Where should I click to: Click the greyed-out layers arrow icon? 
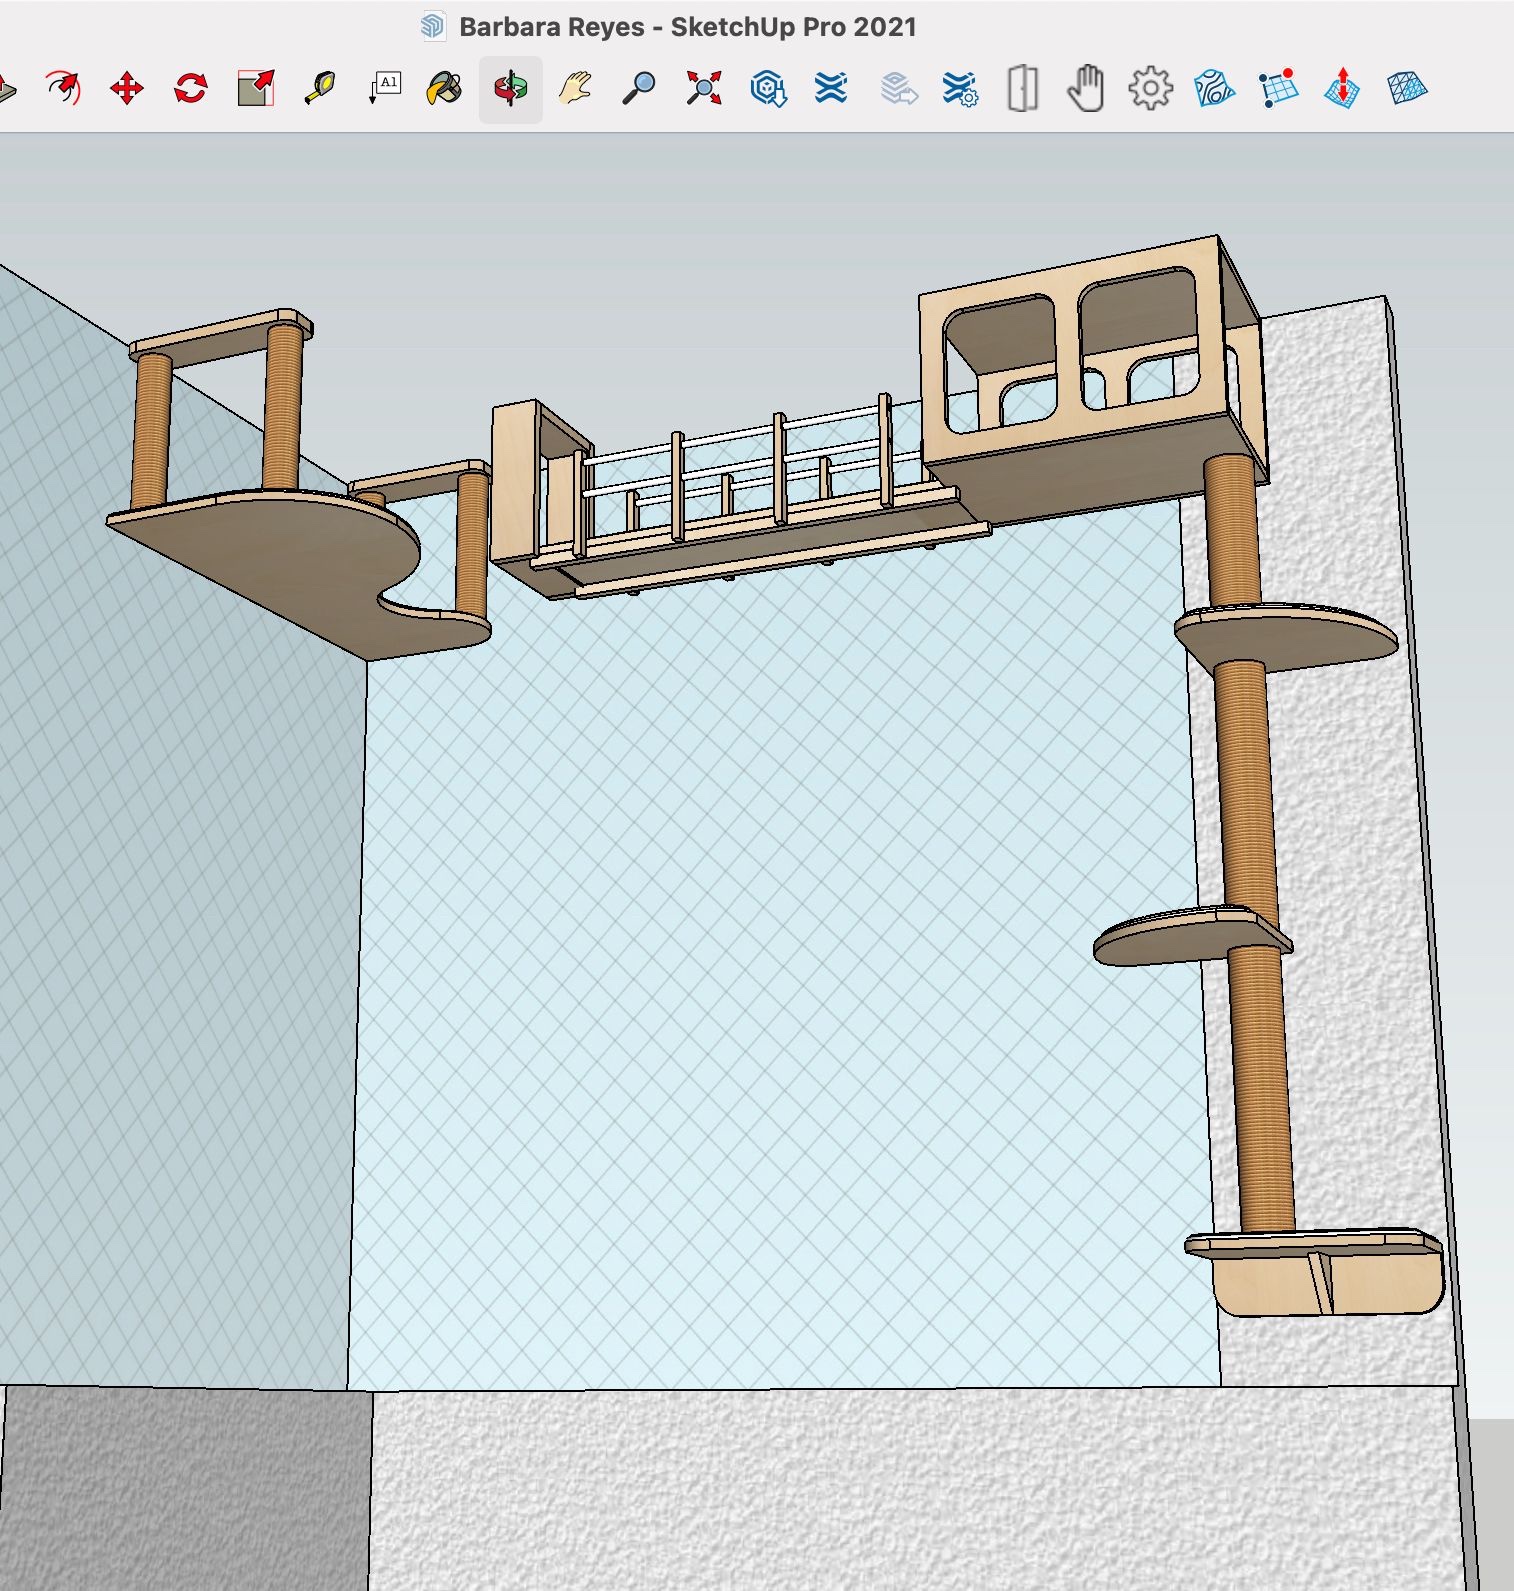click(x=898, y=88)
